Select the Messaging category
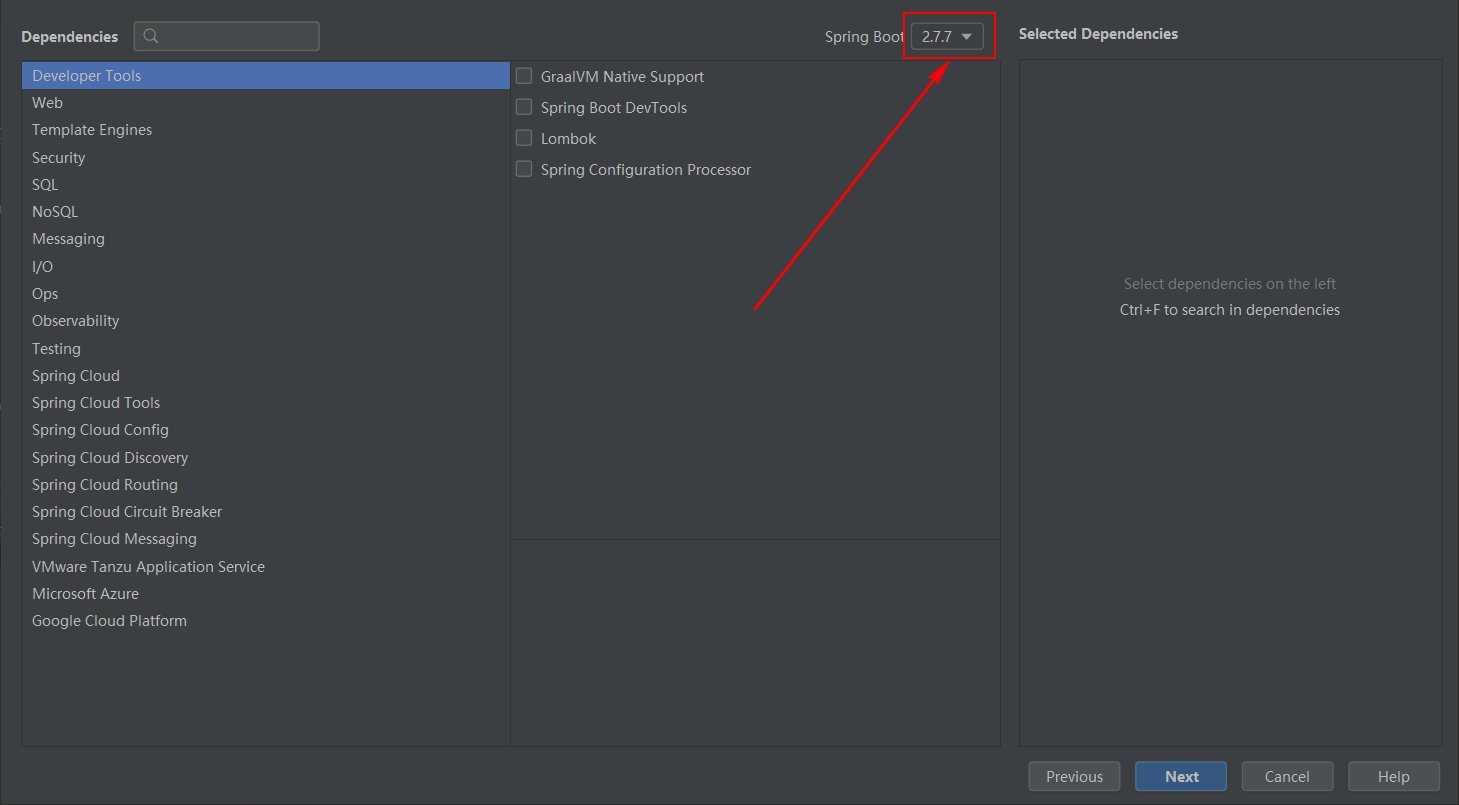 pos(266,239)
